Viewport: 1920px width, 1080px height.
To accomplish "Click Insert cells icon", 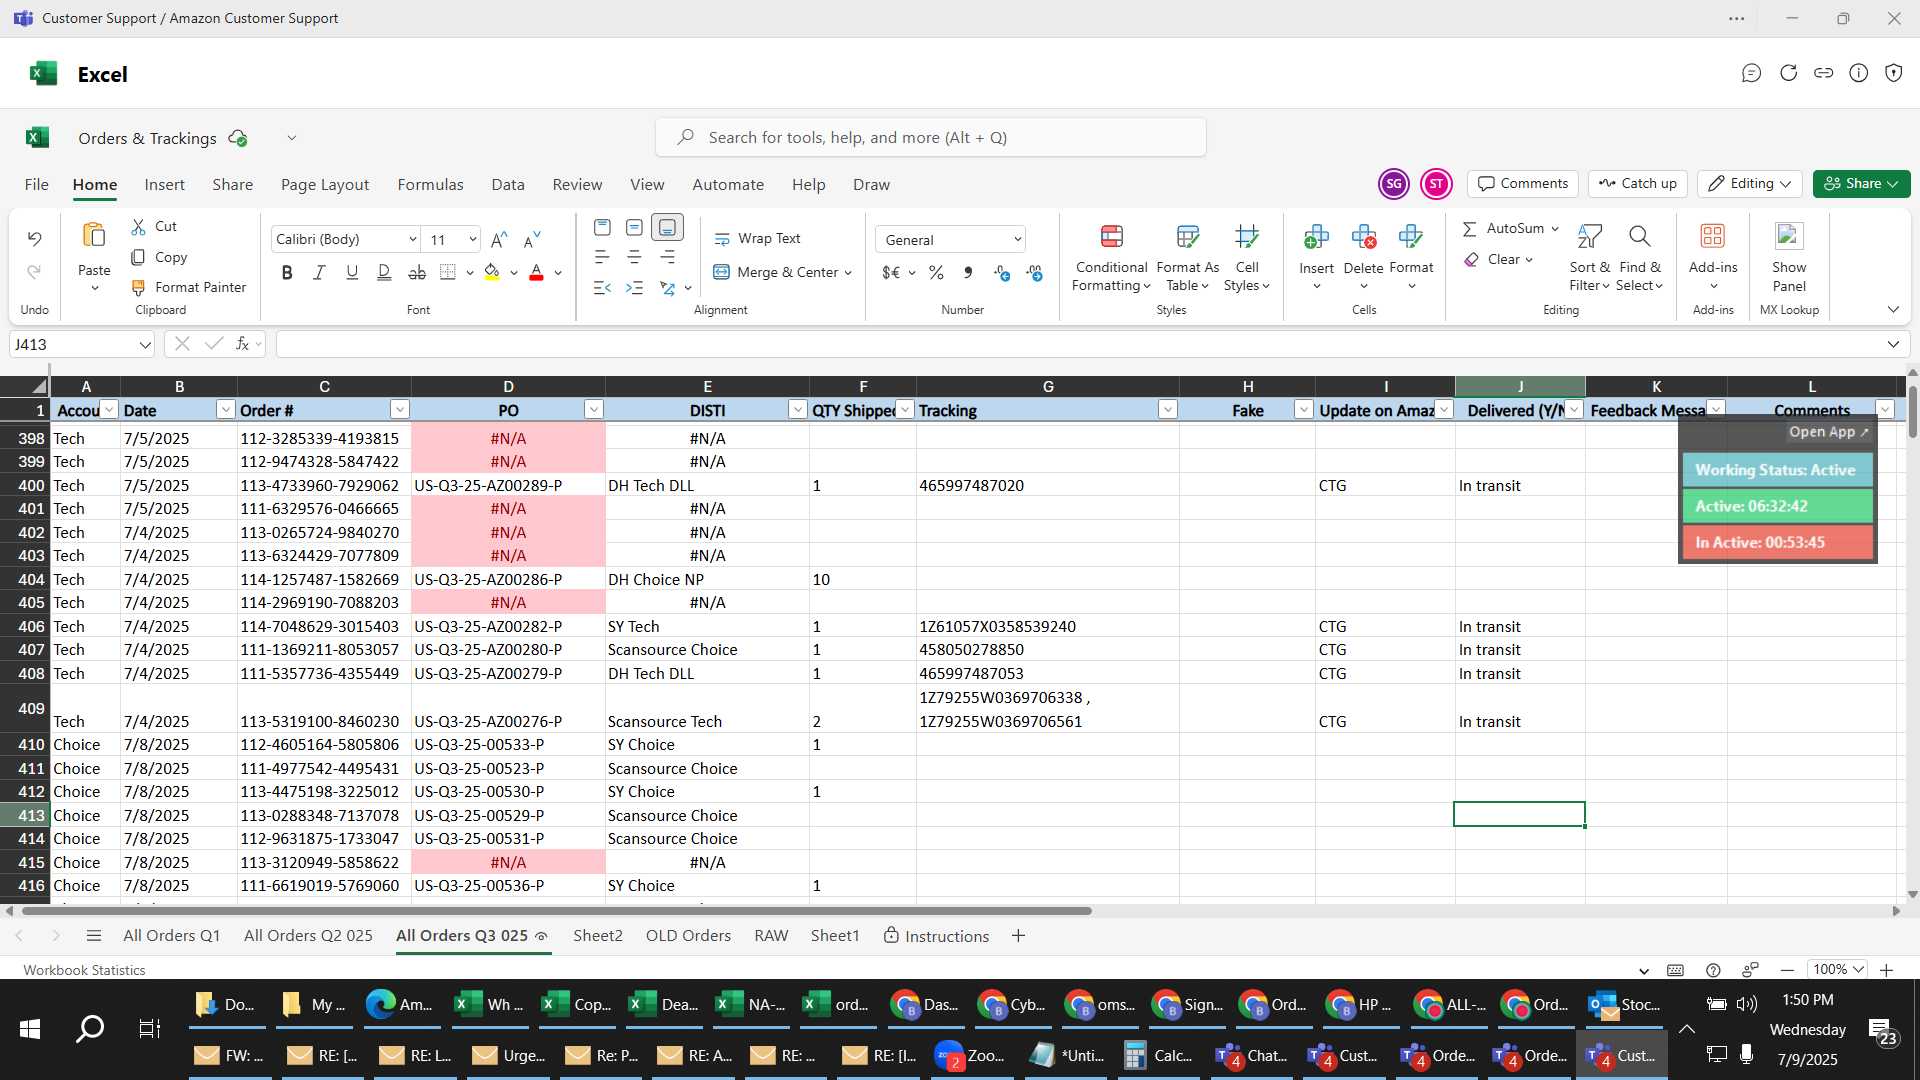I will 1316,237.
